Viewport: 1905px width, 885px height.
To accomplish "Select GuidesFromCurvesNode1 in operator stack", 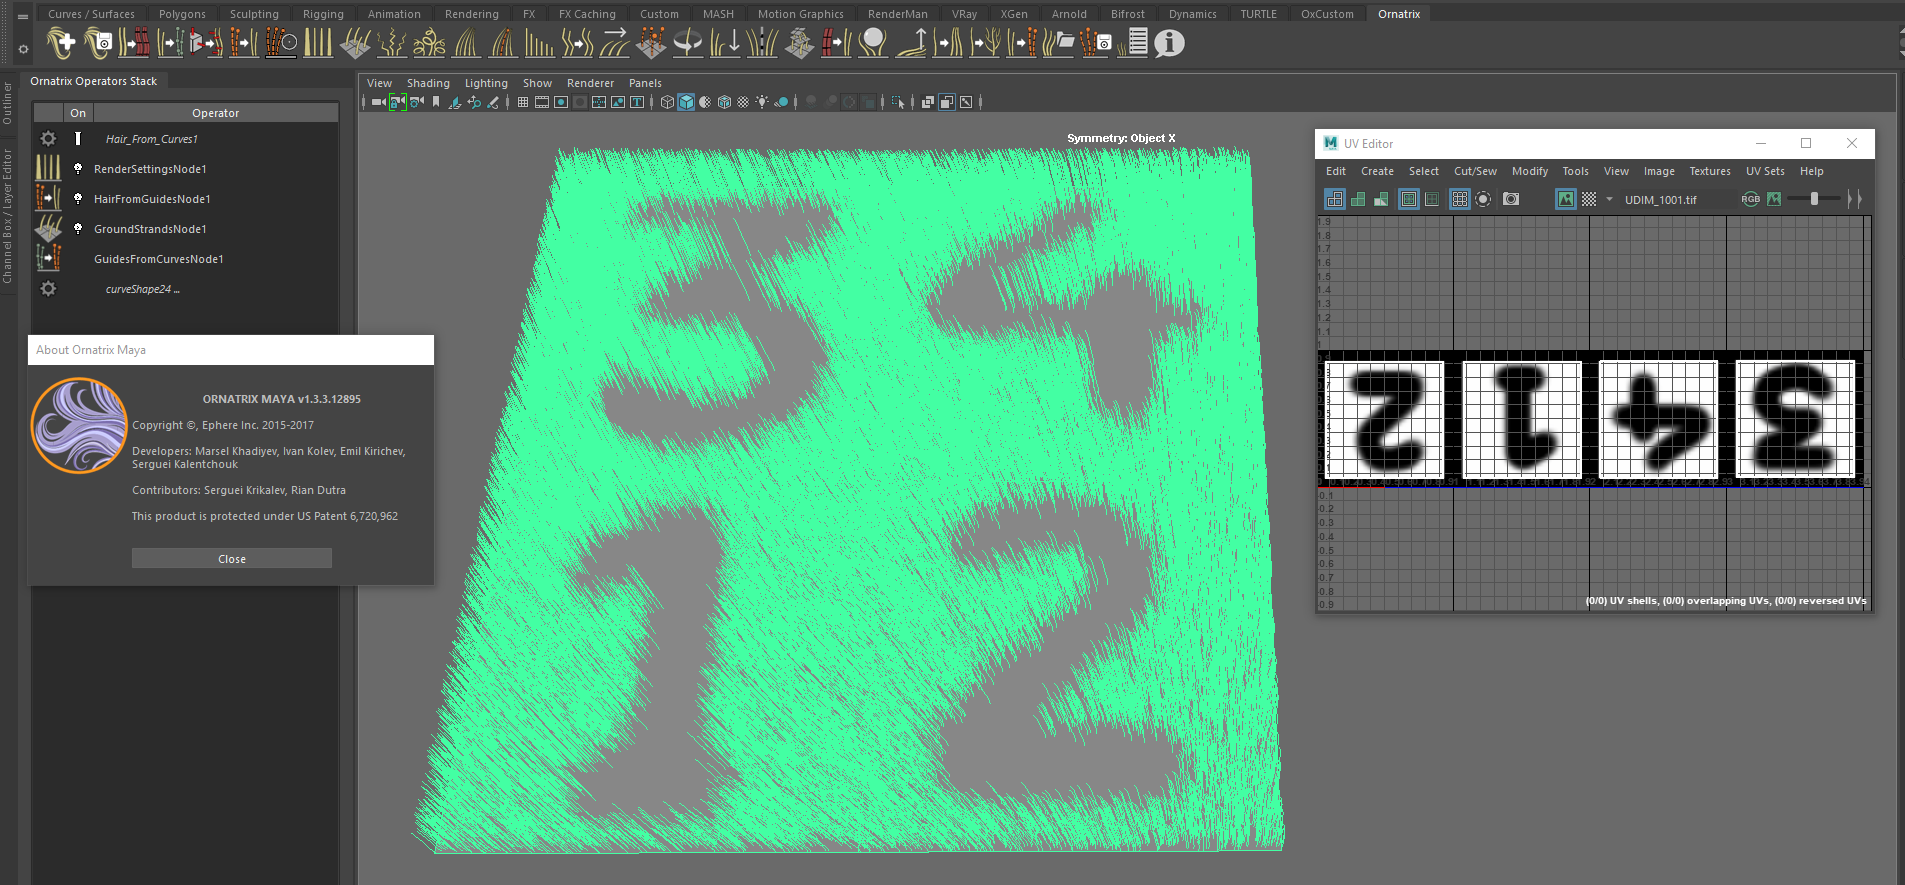I will tap(158, 259).
